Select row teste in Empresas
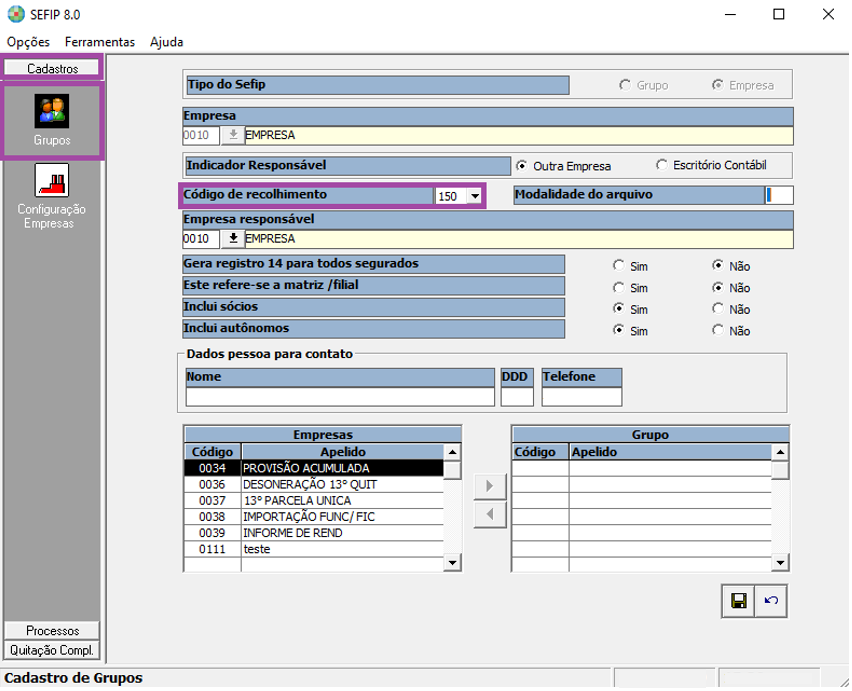The image size is (852, 691). pyautogui.click(x=314, y=549)
